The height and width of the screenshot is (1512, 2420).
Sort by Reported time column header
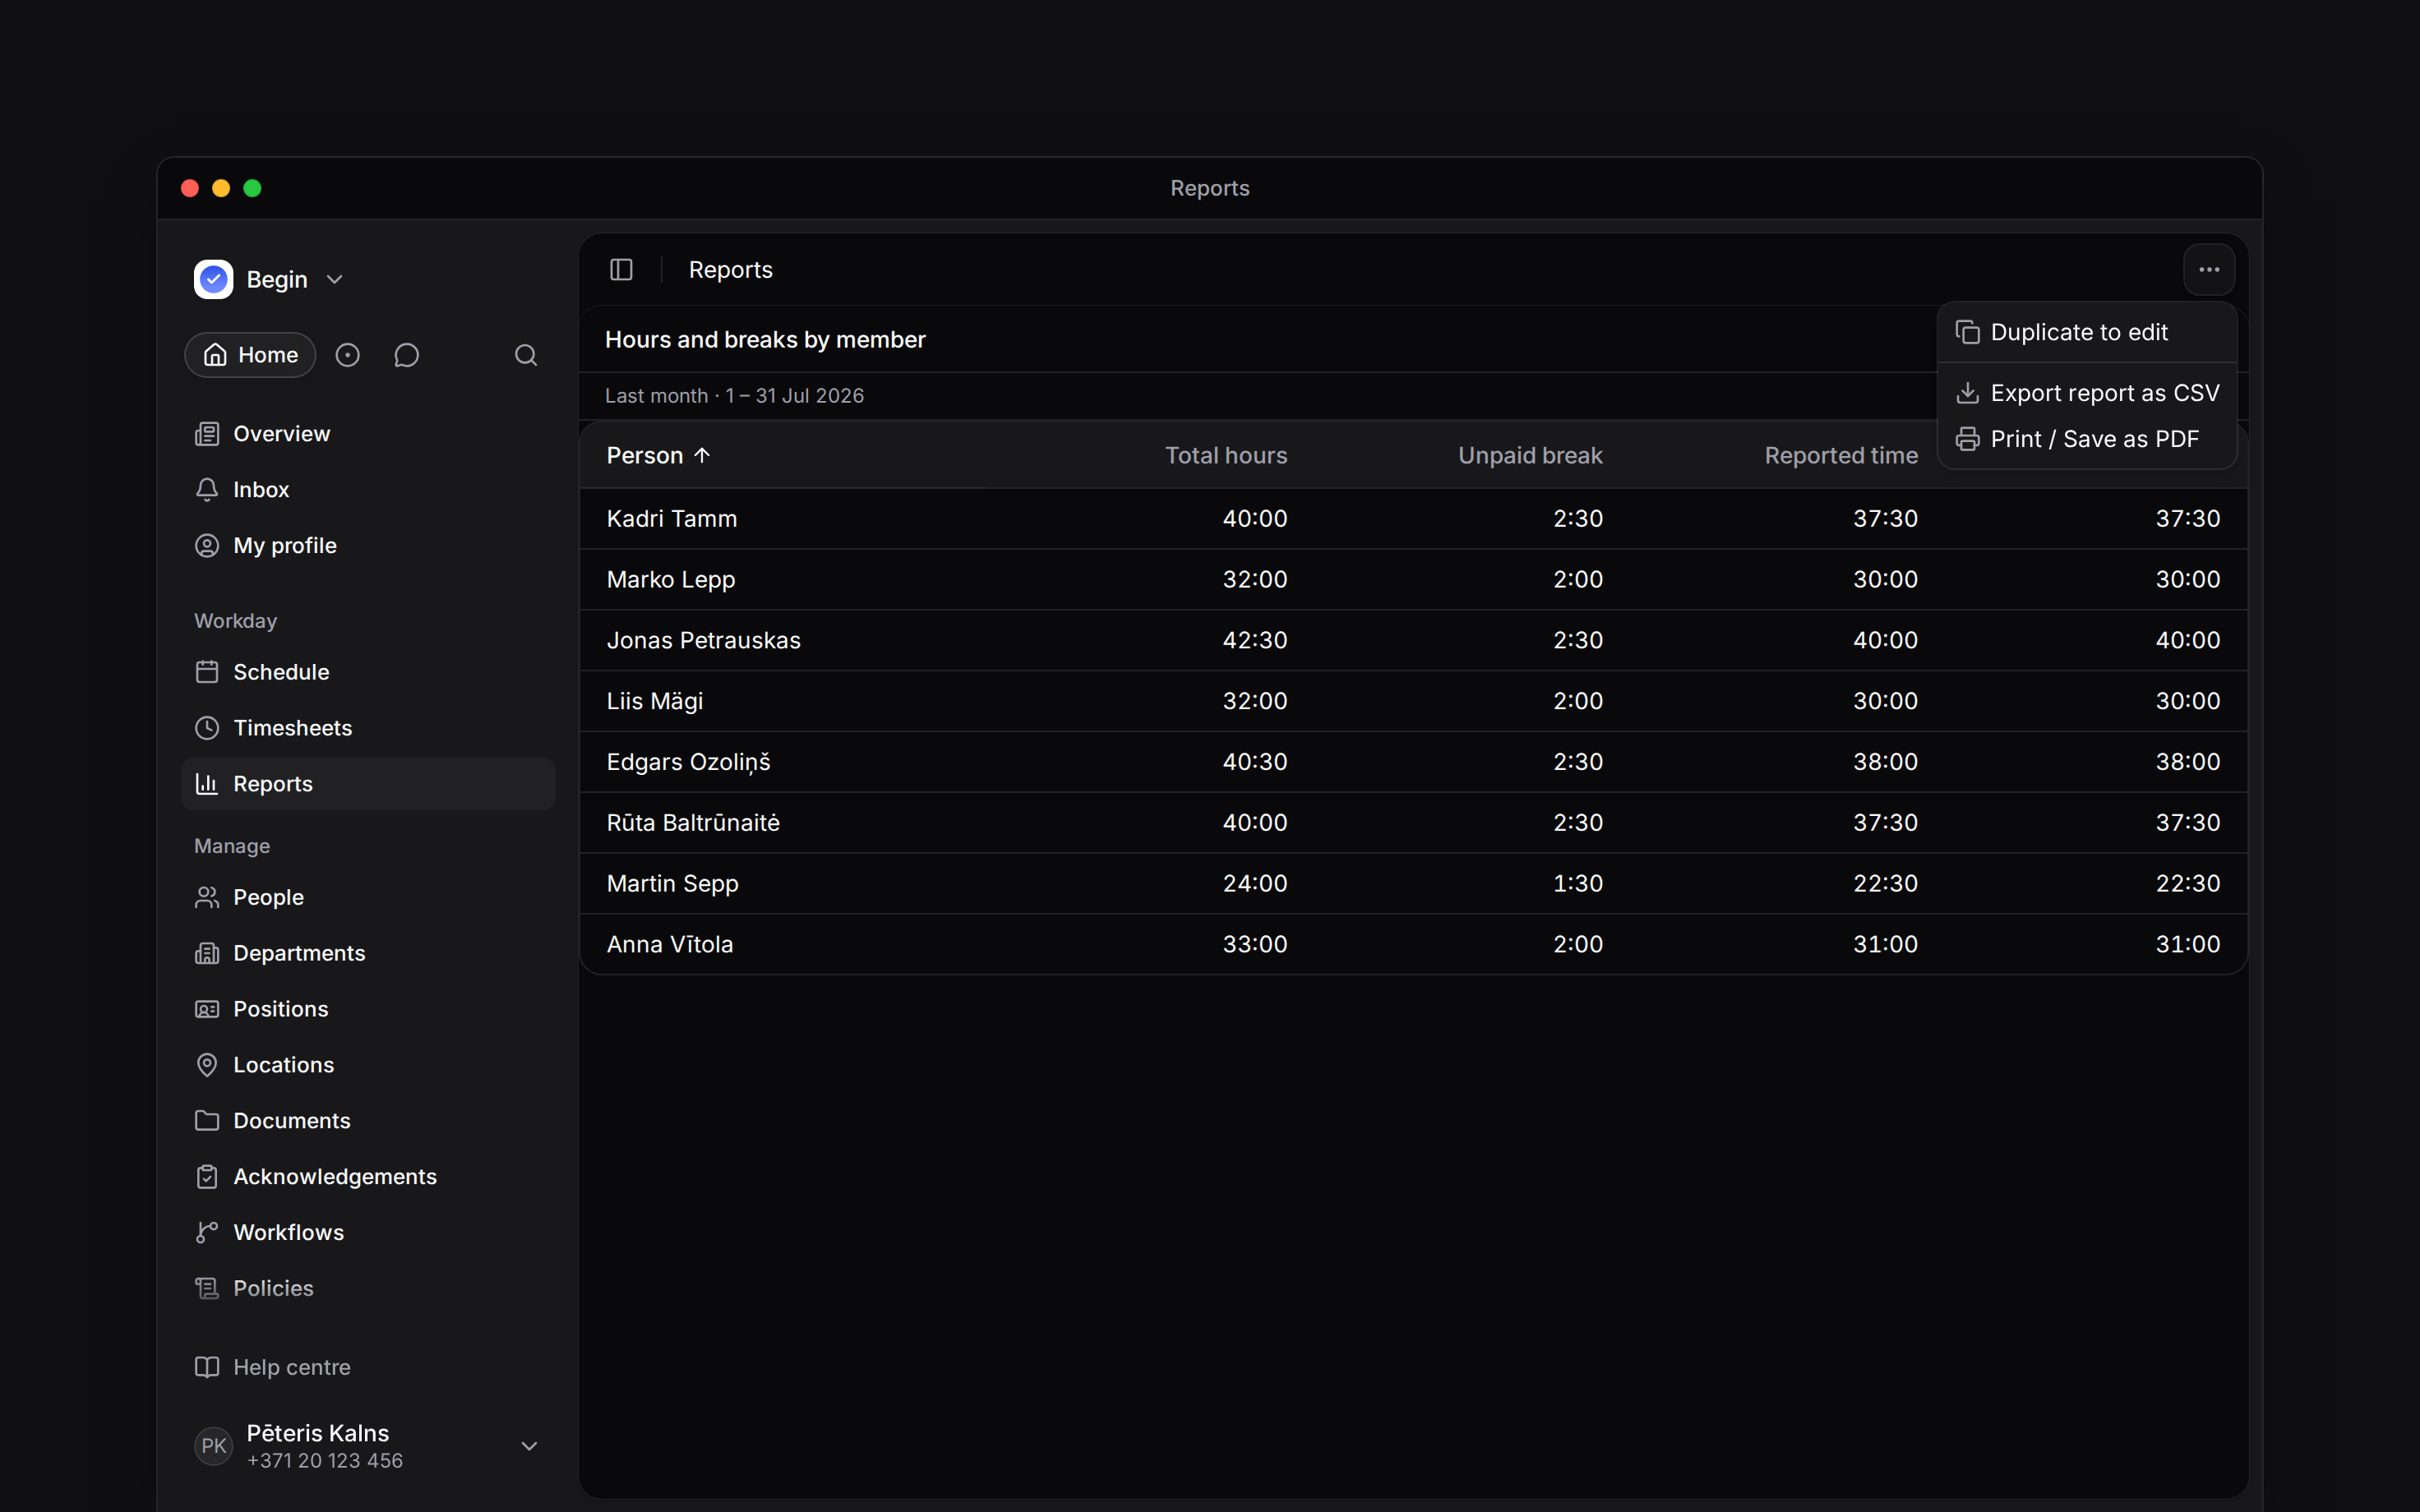pyautogui.click(x=1841, y=456)
